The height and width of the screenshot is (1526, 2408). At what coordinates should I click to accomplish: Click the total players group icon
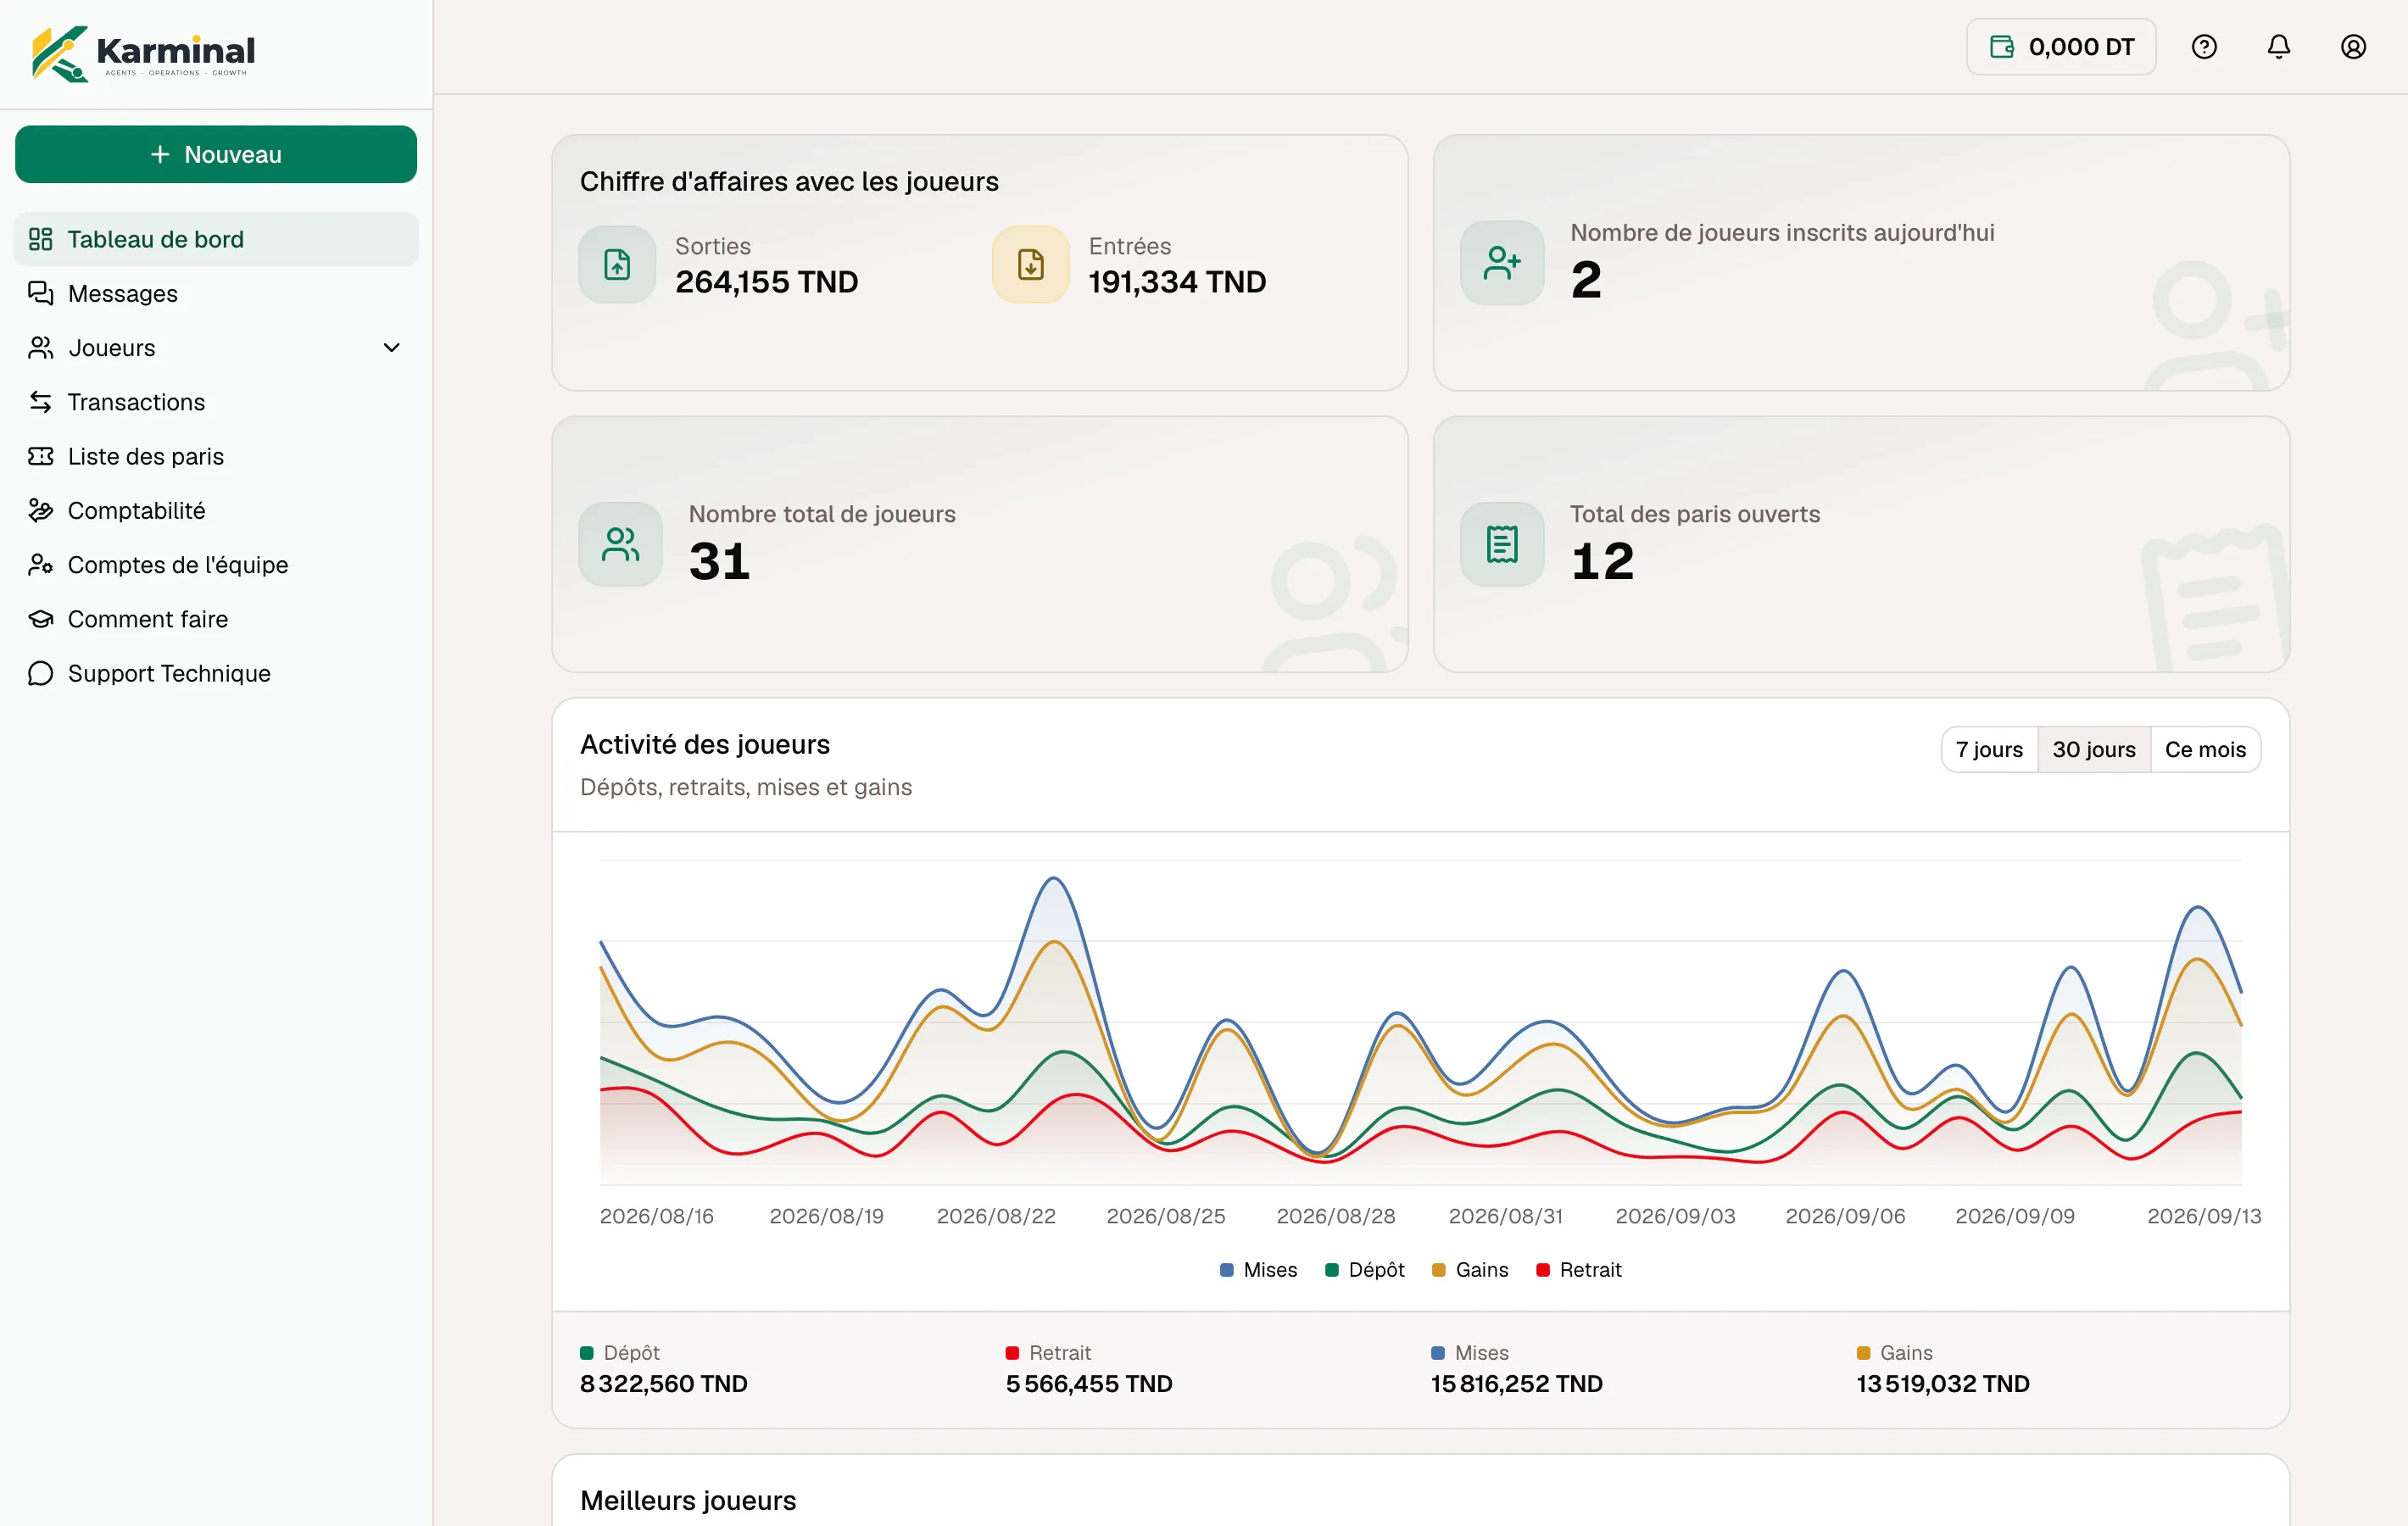tap(620, 544)
